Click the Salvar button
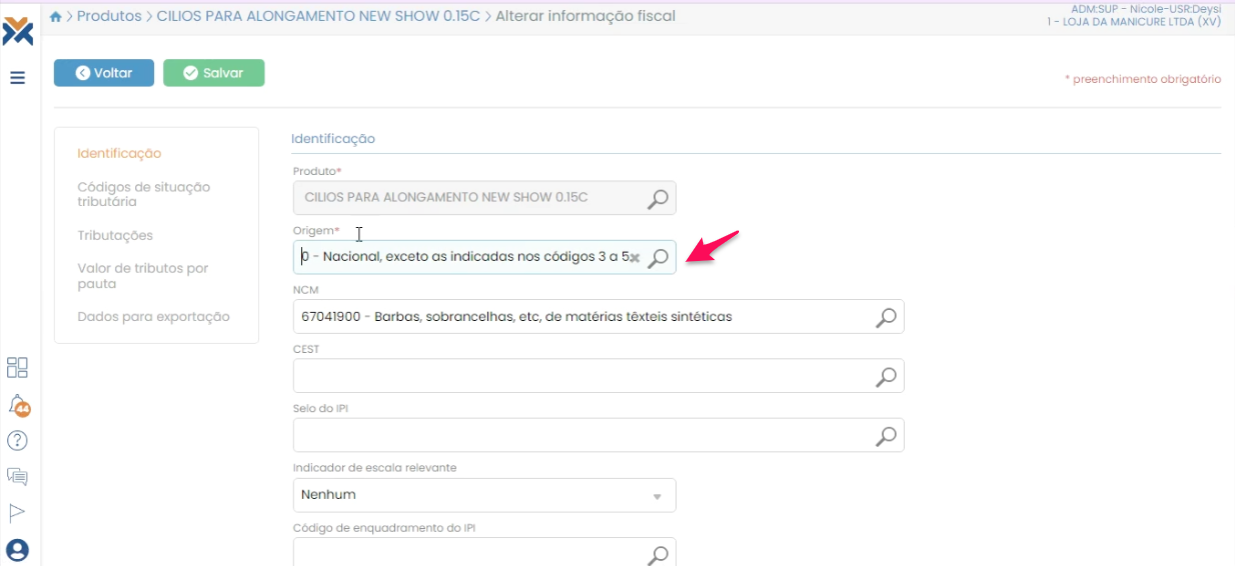 [x=214, y=73]
